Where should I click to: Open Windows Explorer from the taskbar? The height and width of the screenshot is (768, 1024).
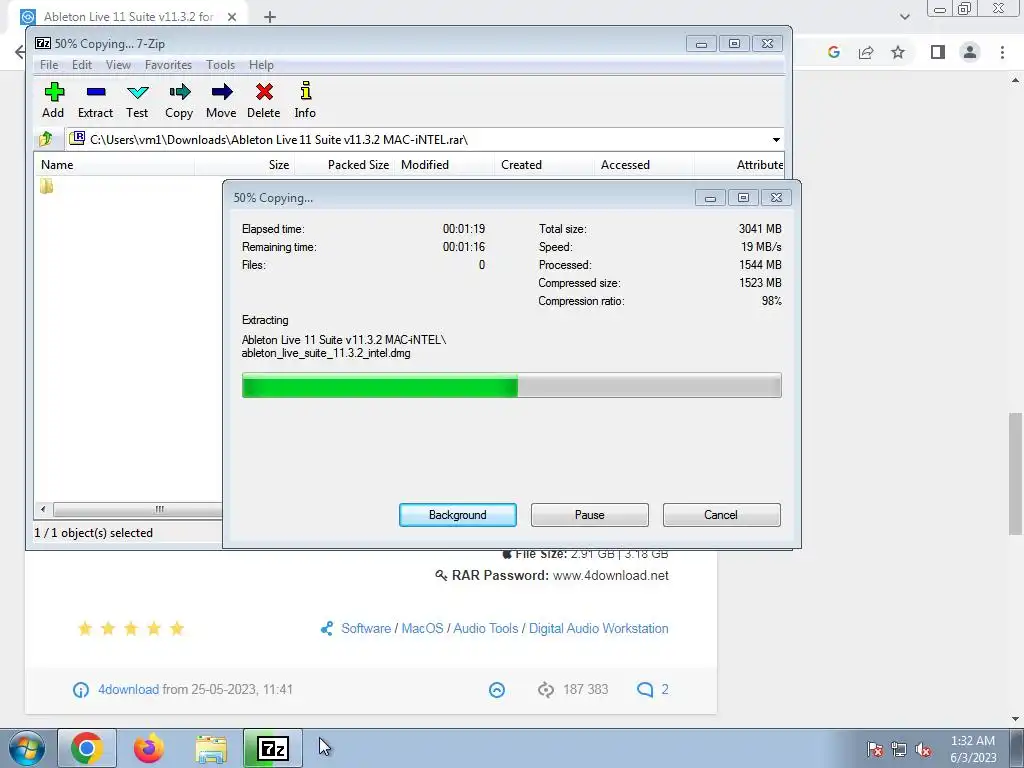tap(212, 748)
